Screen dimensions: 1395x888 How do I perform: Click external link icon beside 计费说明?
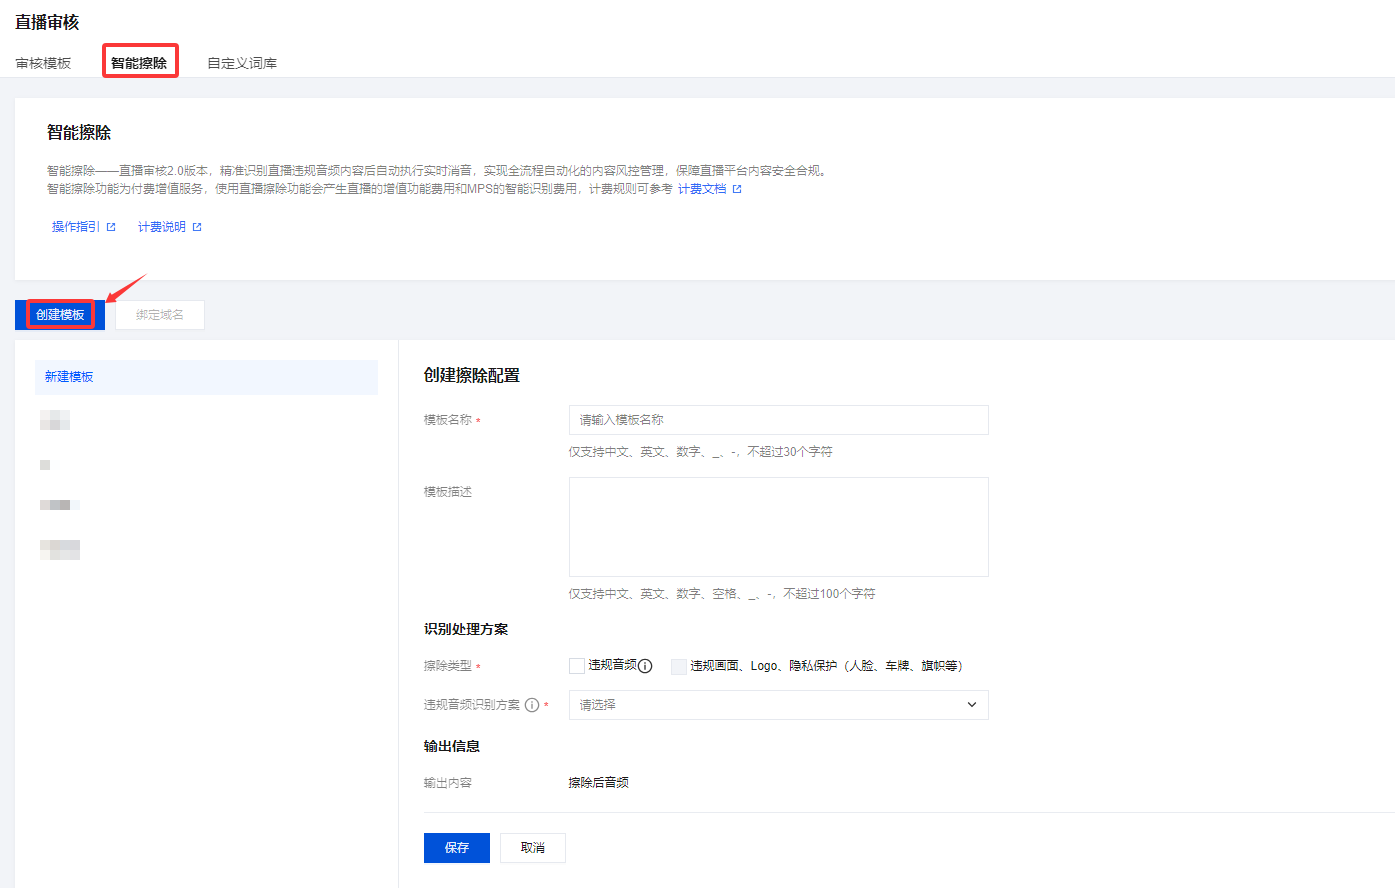[197, 227]
